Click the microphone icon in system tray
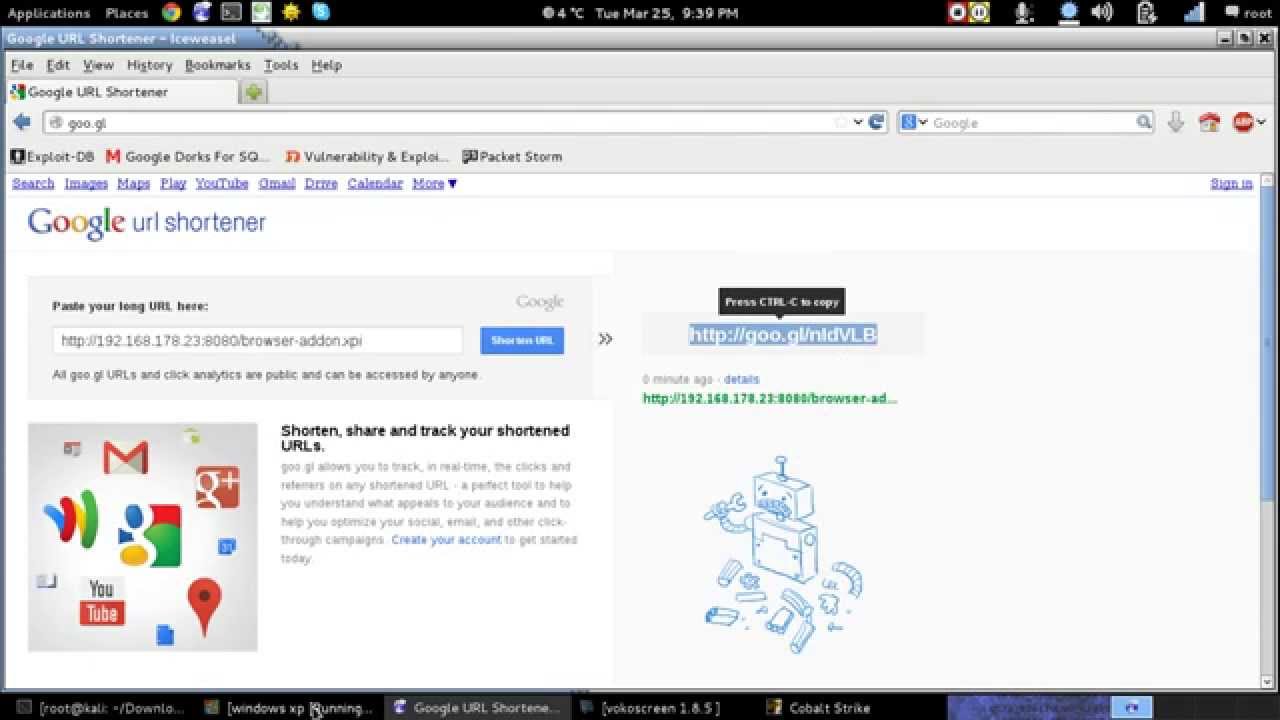Image resolution: width=1280 pixels, height=720 pixels. [1024, 13]
